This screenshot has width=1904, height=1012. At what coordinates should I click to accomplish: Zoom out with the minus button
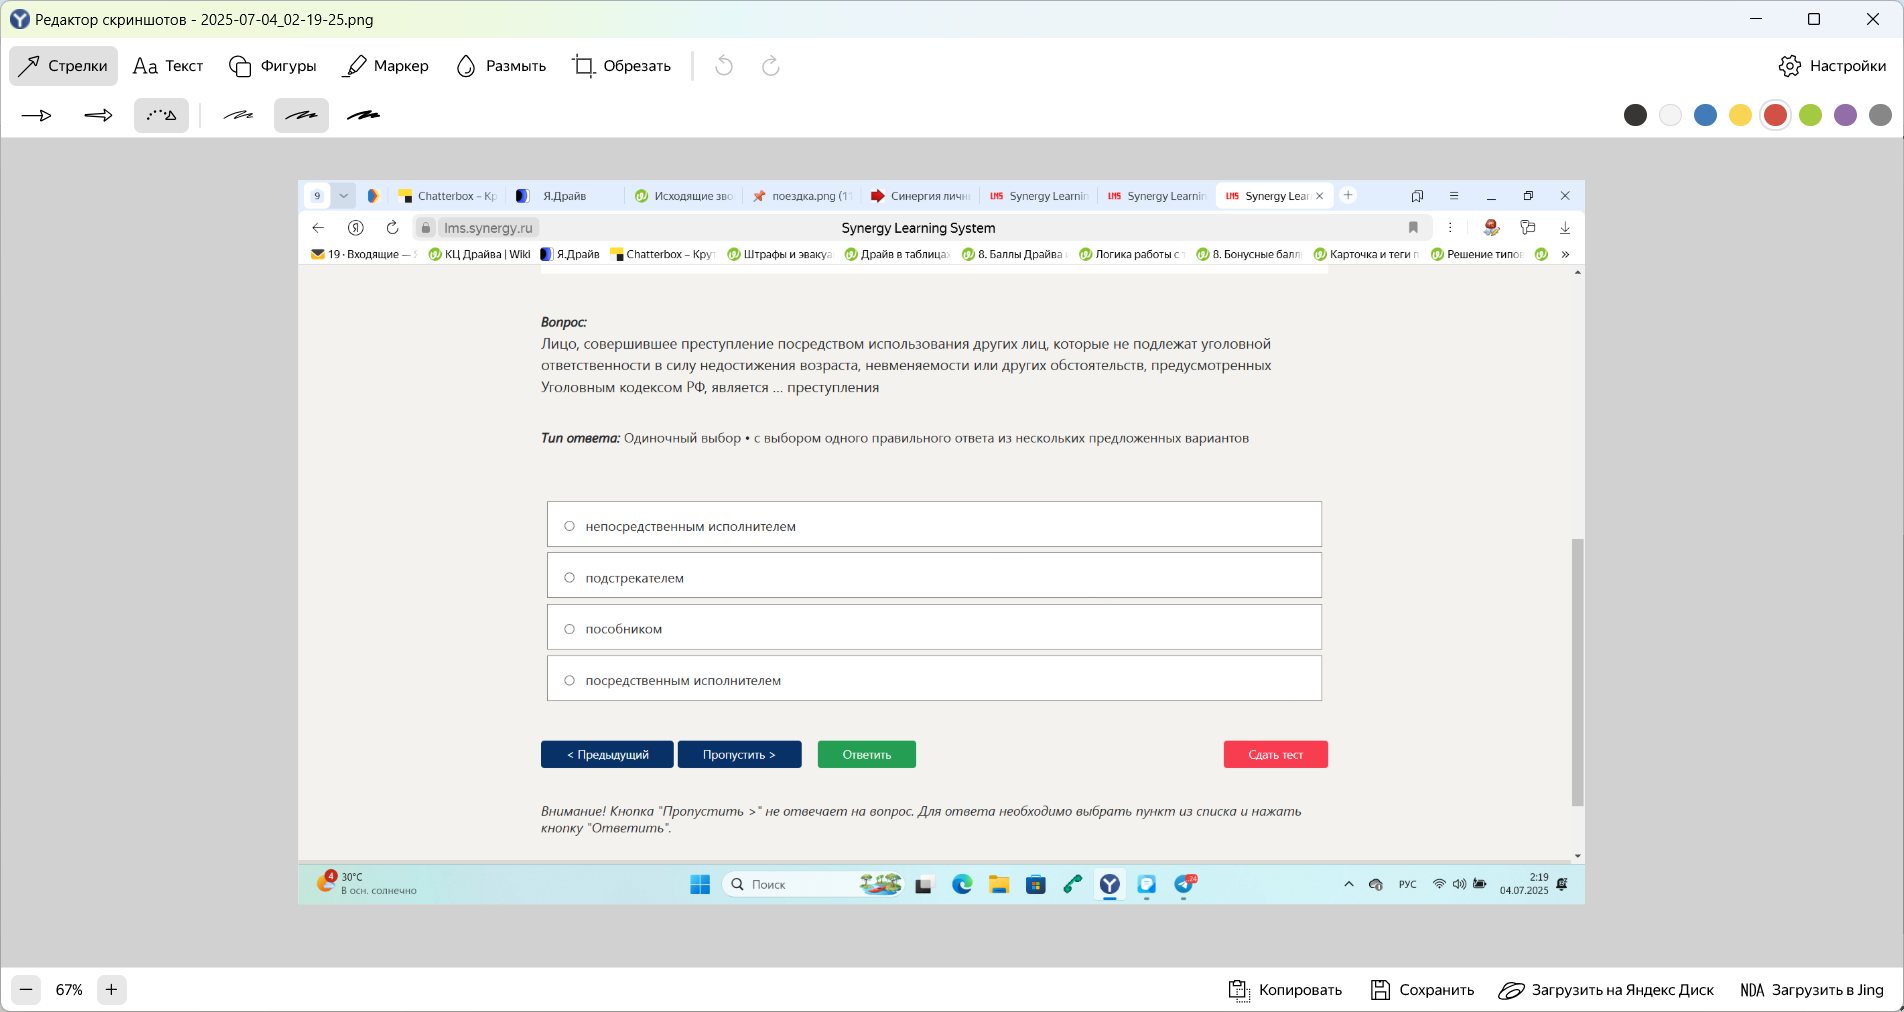point(27,990)
